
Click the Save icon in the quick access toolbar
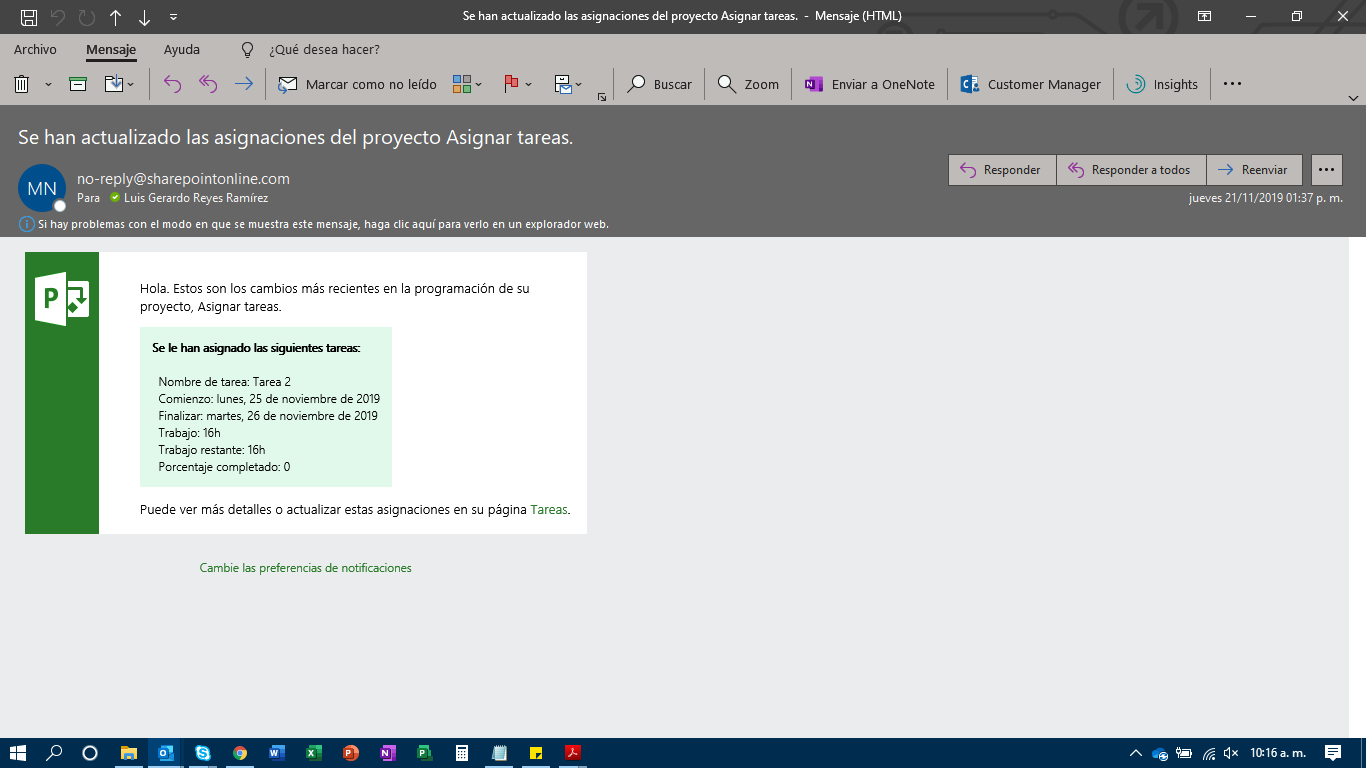point(29,17)
